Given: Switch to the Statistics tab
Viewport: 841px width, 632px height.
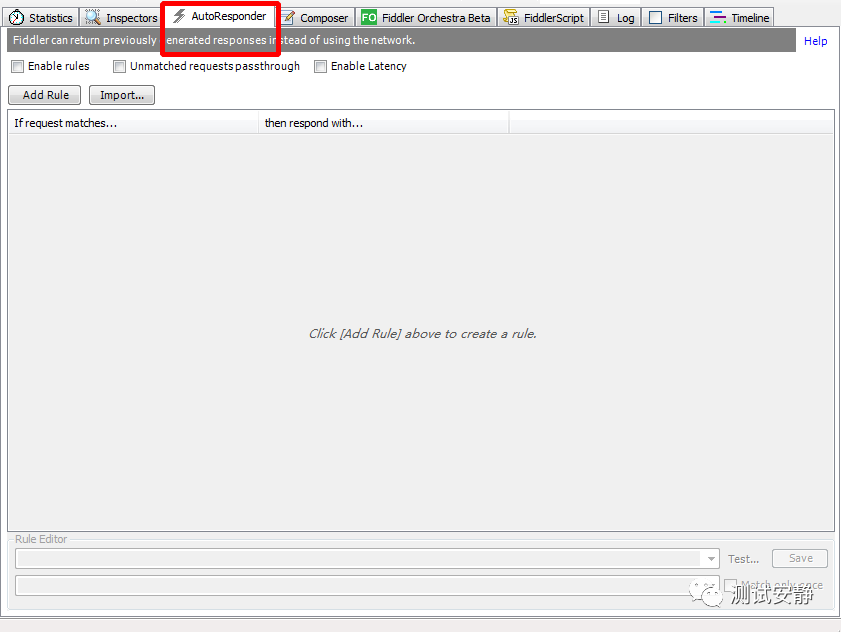Looking at the screenshot, I should (41, 17).
